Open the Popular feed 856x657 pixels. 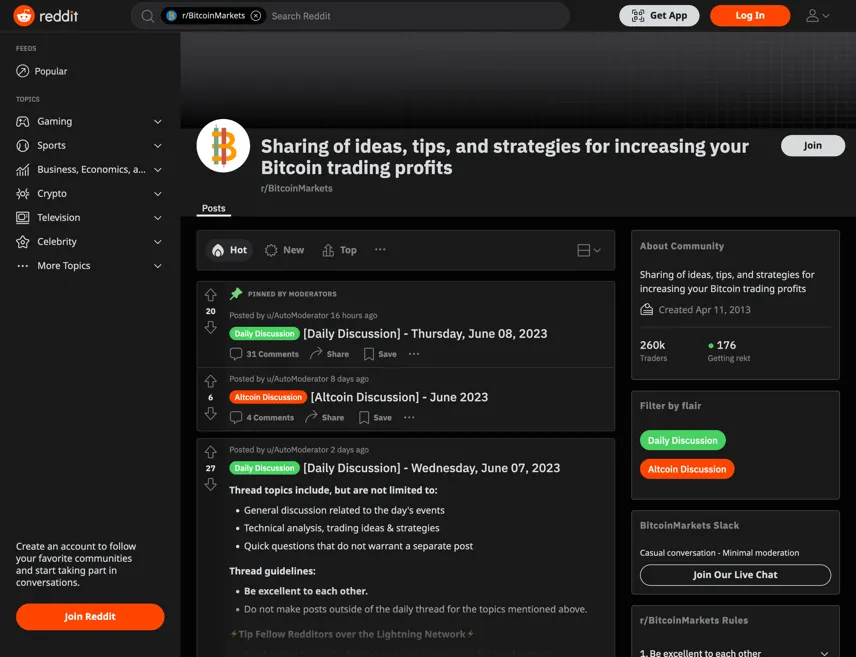pos(41,71)
